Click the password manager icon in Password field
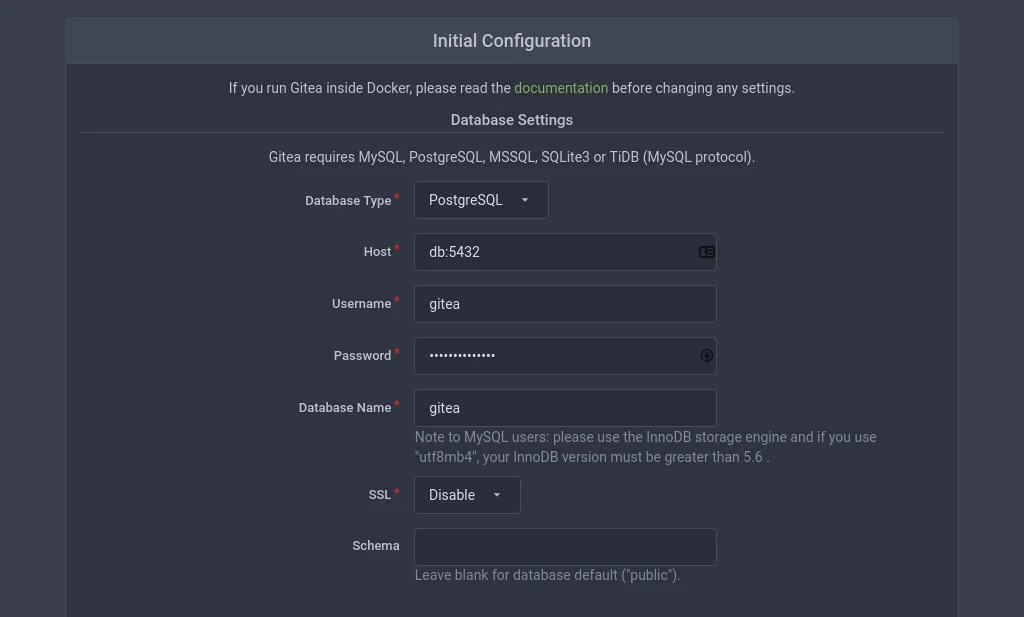The width and height of the screenshot is (1024, 617). (x=707, y=356)
